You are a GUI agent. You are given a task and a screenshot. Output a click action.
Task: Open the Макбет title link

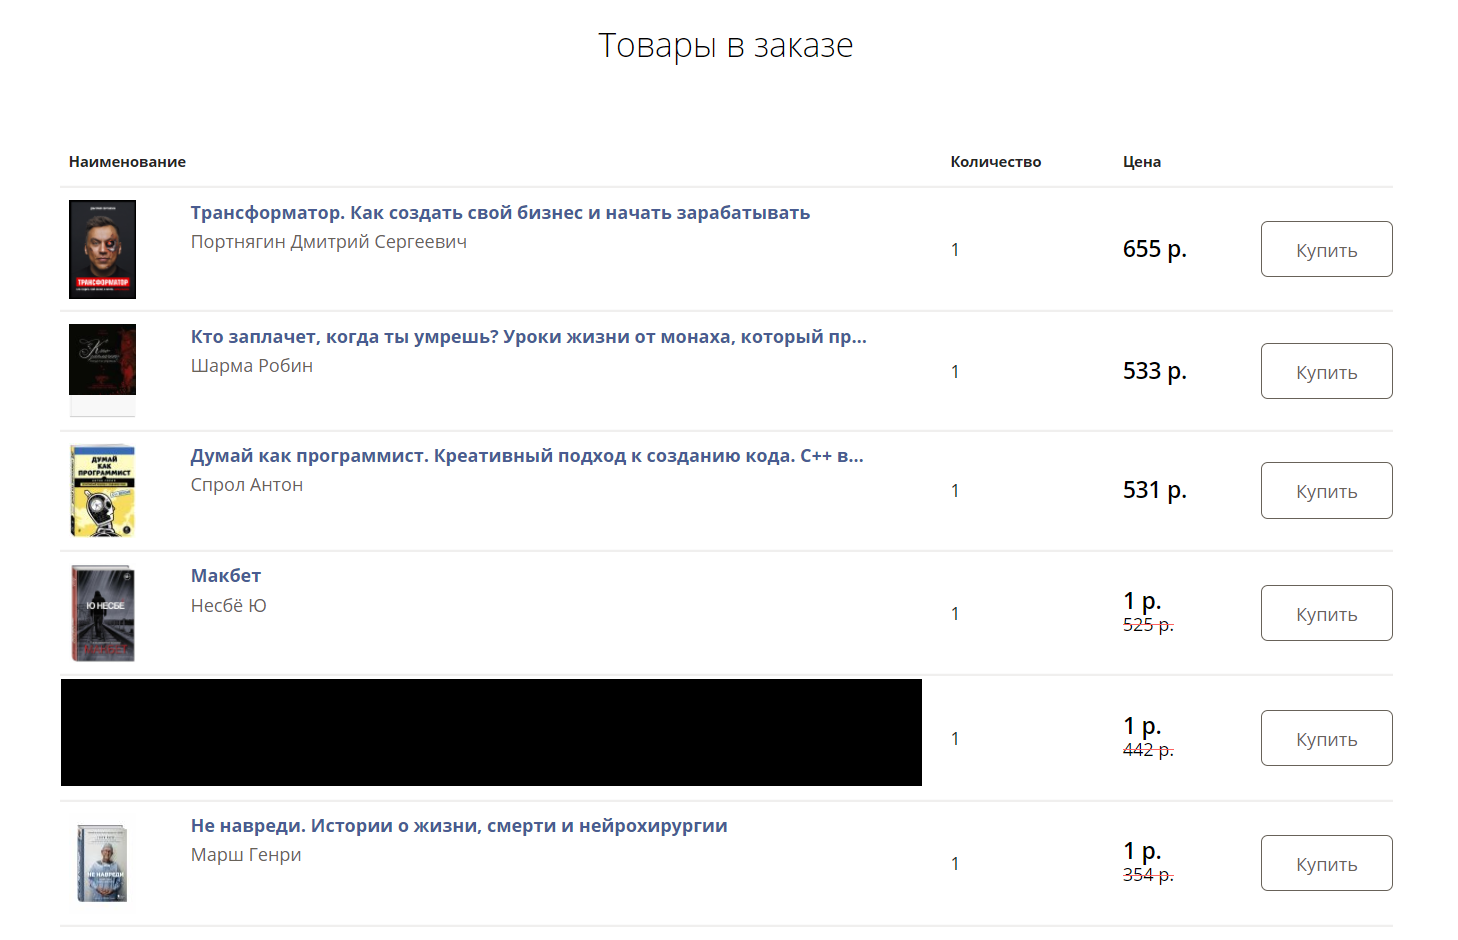coord(226,576)
